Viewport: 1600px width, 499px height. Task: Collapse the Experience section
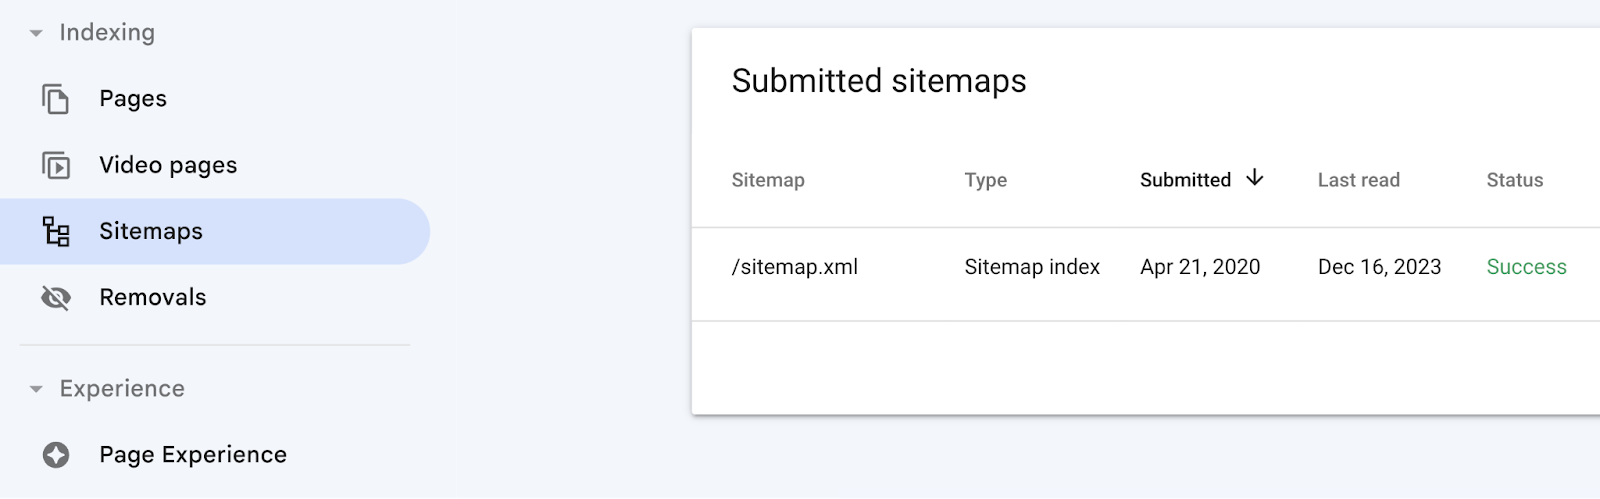click(36, 389)
